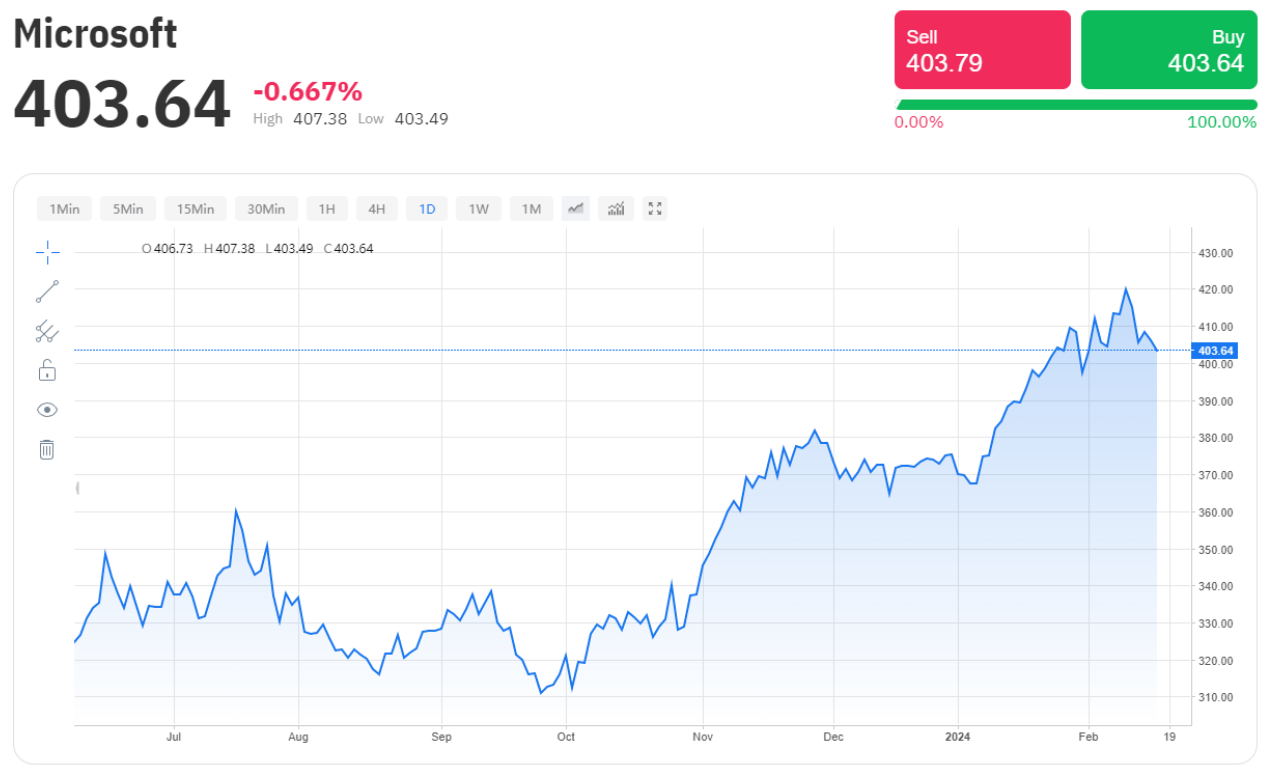Toggle drawings visibility eye icon
The image size is (1268, 776).
47,410
